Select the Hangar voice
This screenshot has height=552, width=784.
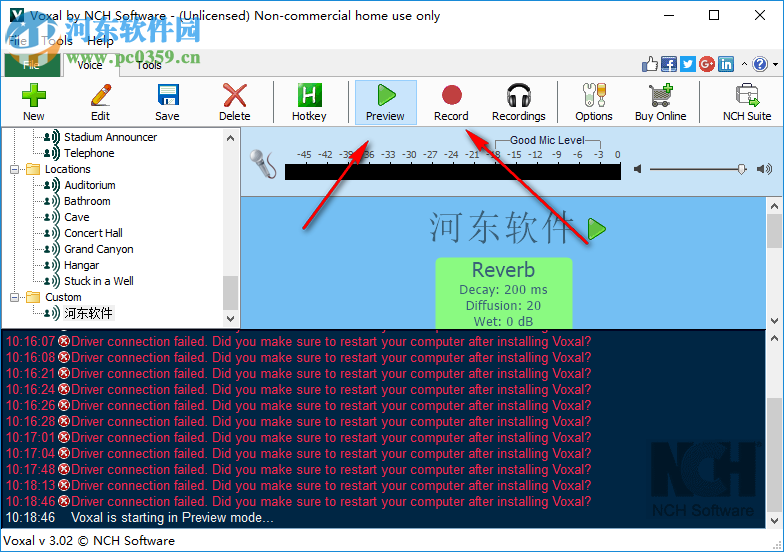pyautogui.click(x=82, y=265)
